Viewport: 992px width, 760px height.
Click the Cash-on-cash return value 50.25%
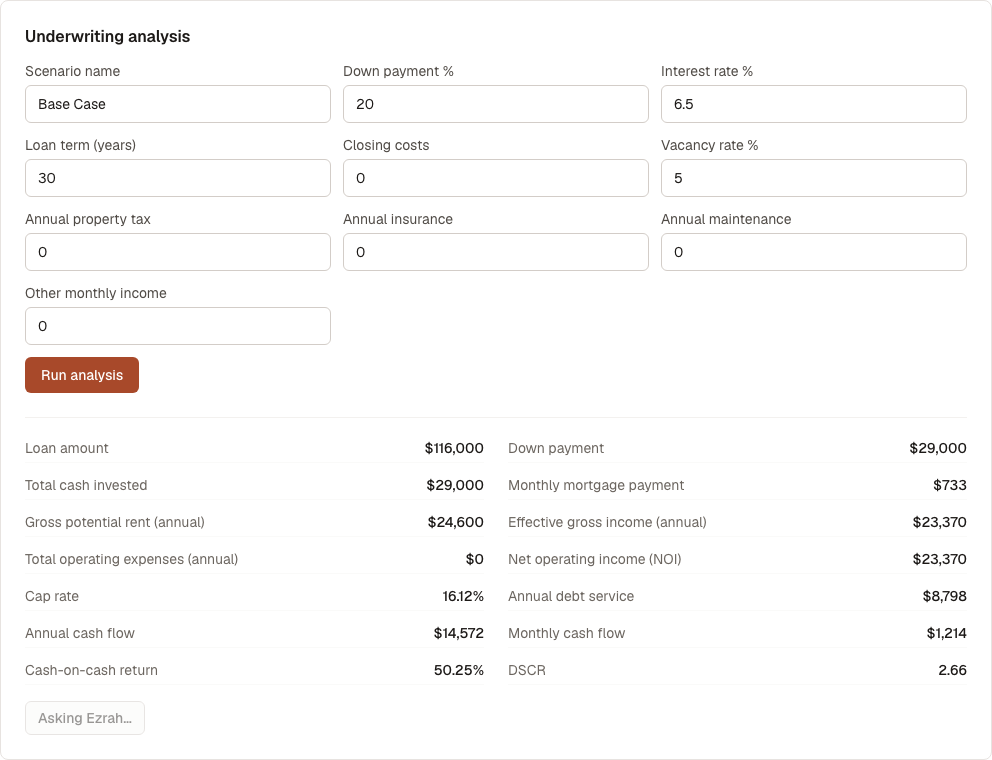pos(459,671)
